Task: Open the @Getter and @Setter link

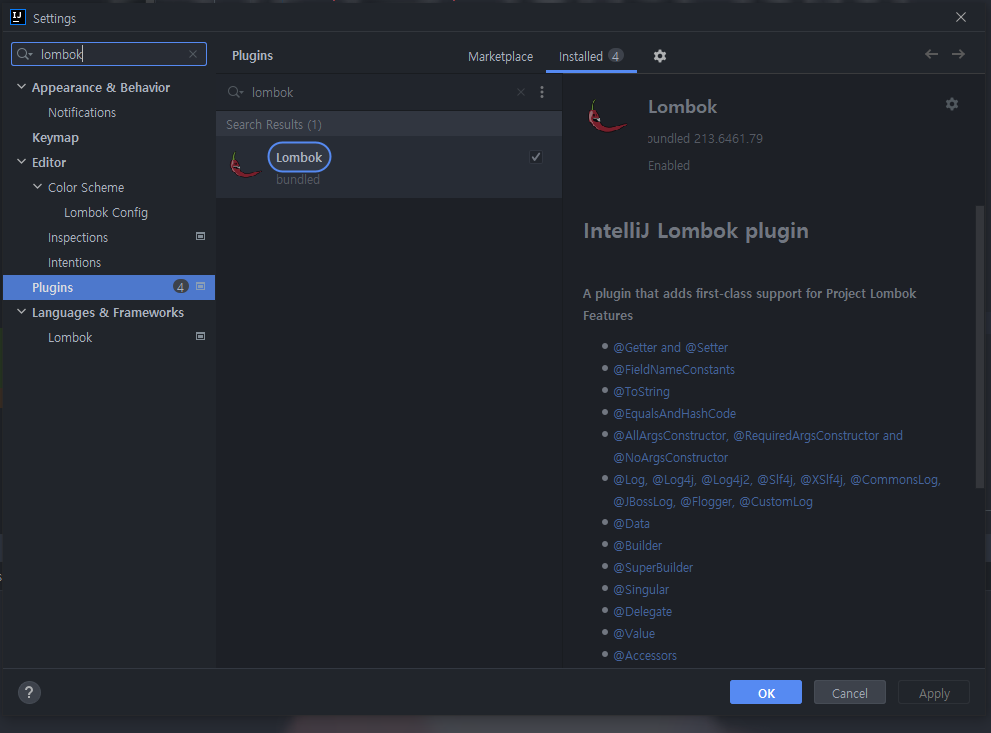Action: 671,348
